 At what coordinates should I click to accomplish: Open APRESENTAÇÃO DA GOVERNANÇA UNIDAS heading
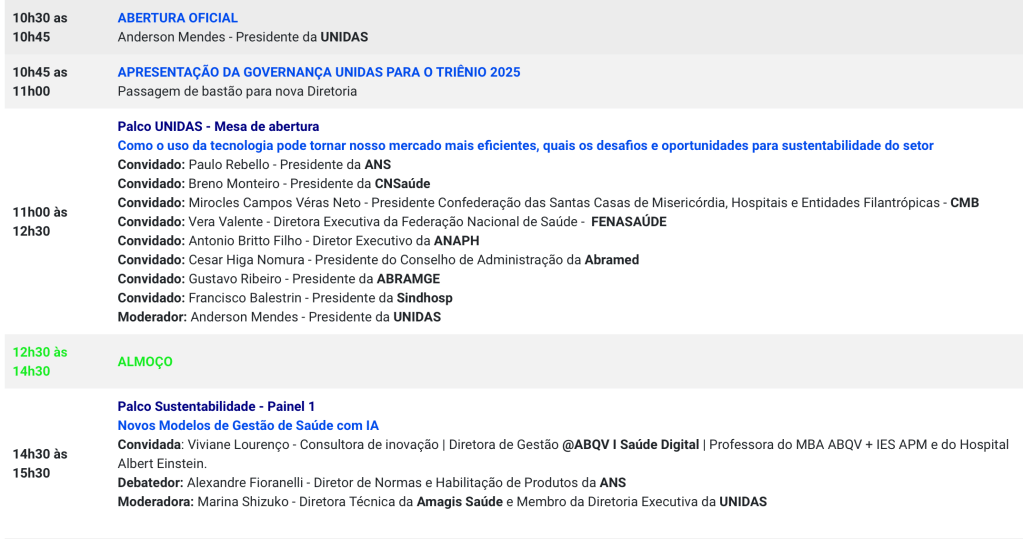pos(318,72)
